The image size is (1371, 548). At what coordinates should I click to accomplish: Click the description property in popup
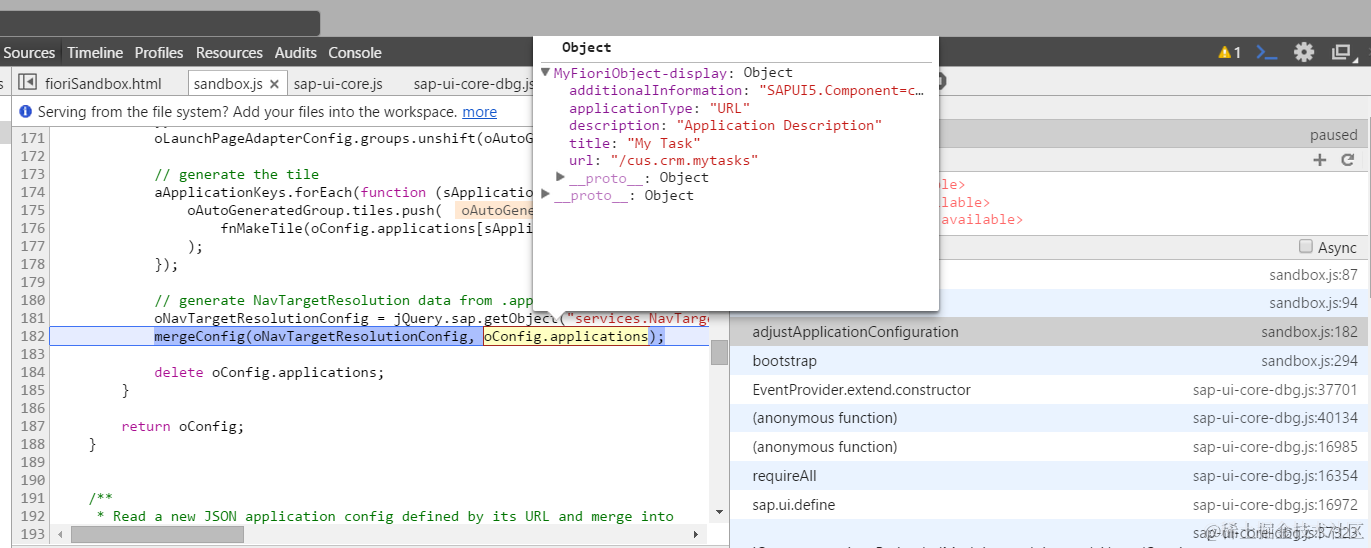726,125
